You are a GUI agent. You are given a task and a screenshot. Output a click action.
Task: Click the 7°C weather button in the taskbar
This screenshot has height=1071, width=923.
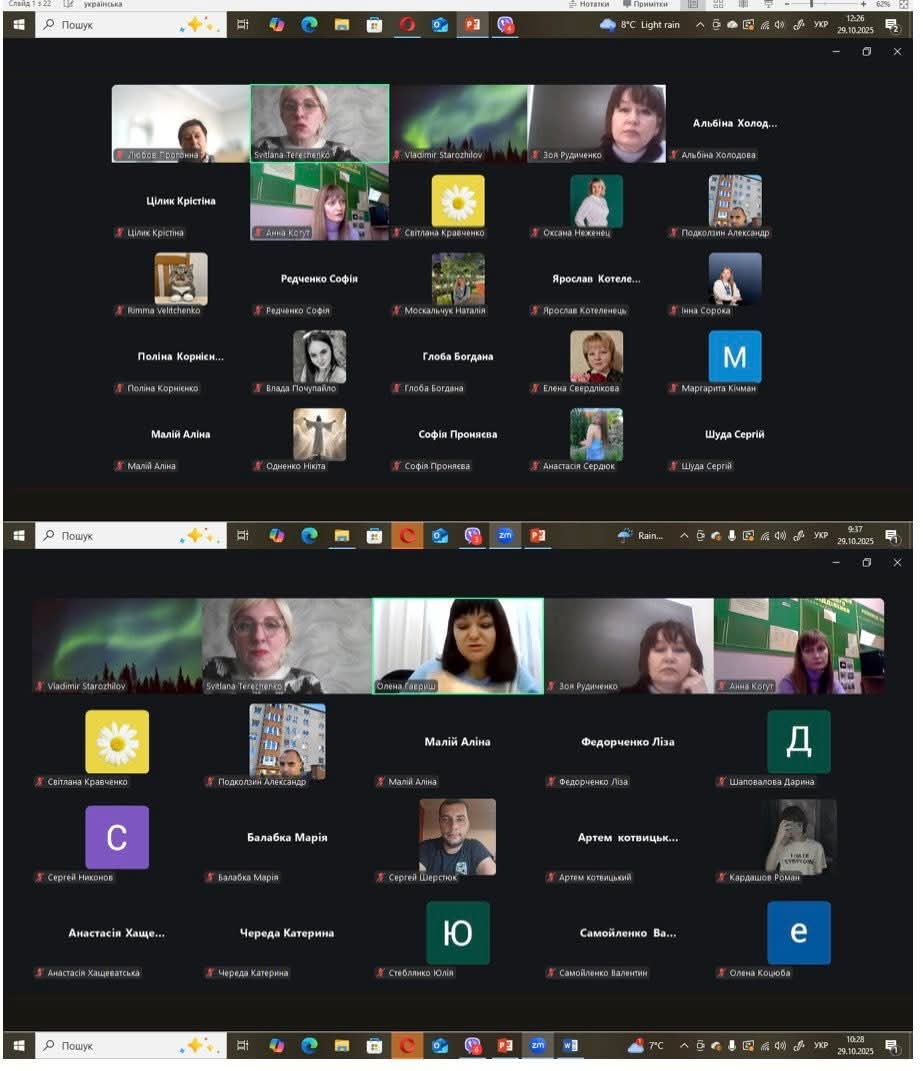click(x=646, y=1046)
